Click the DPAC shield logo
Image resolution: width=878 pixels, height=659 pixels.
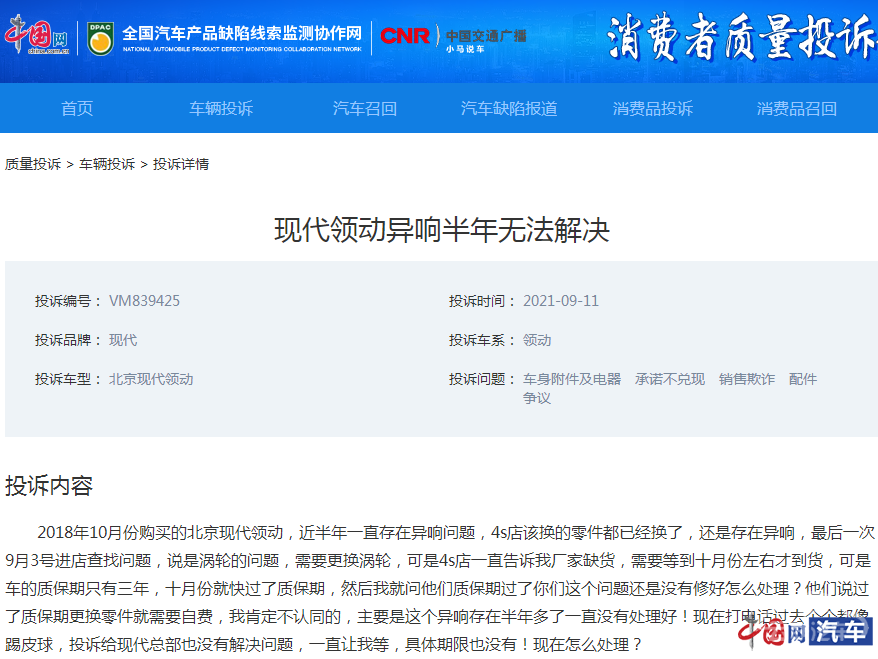tap(100, 38)
